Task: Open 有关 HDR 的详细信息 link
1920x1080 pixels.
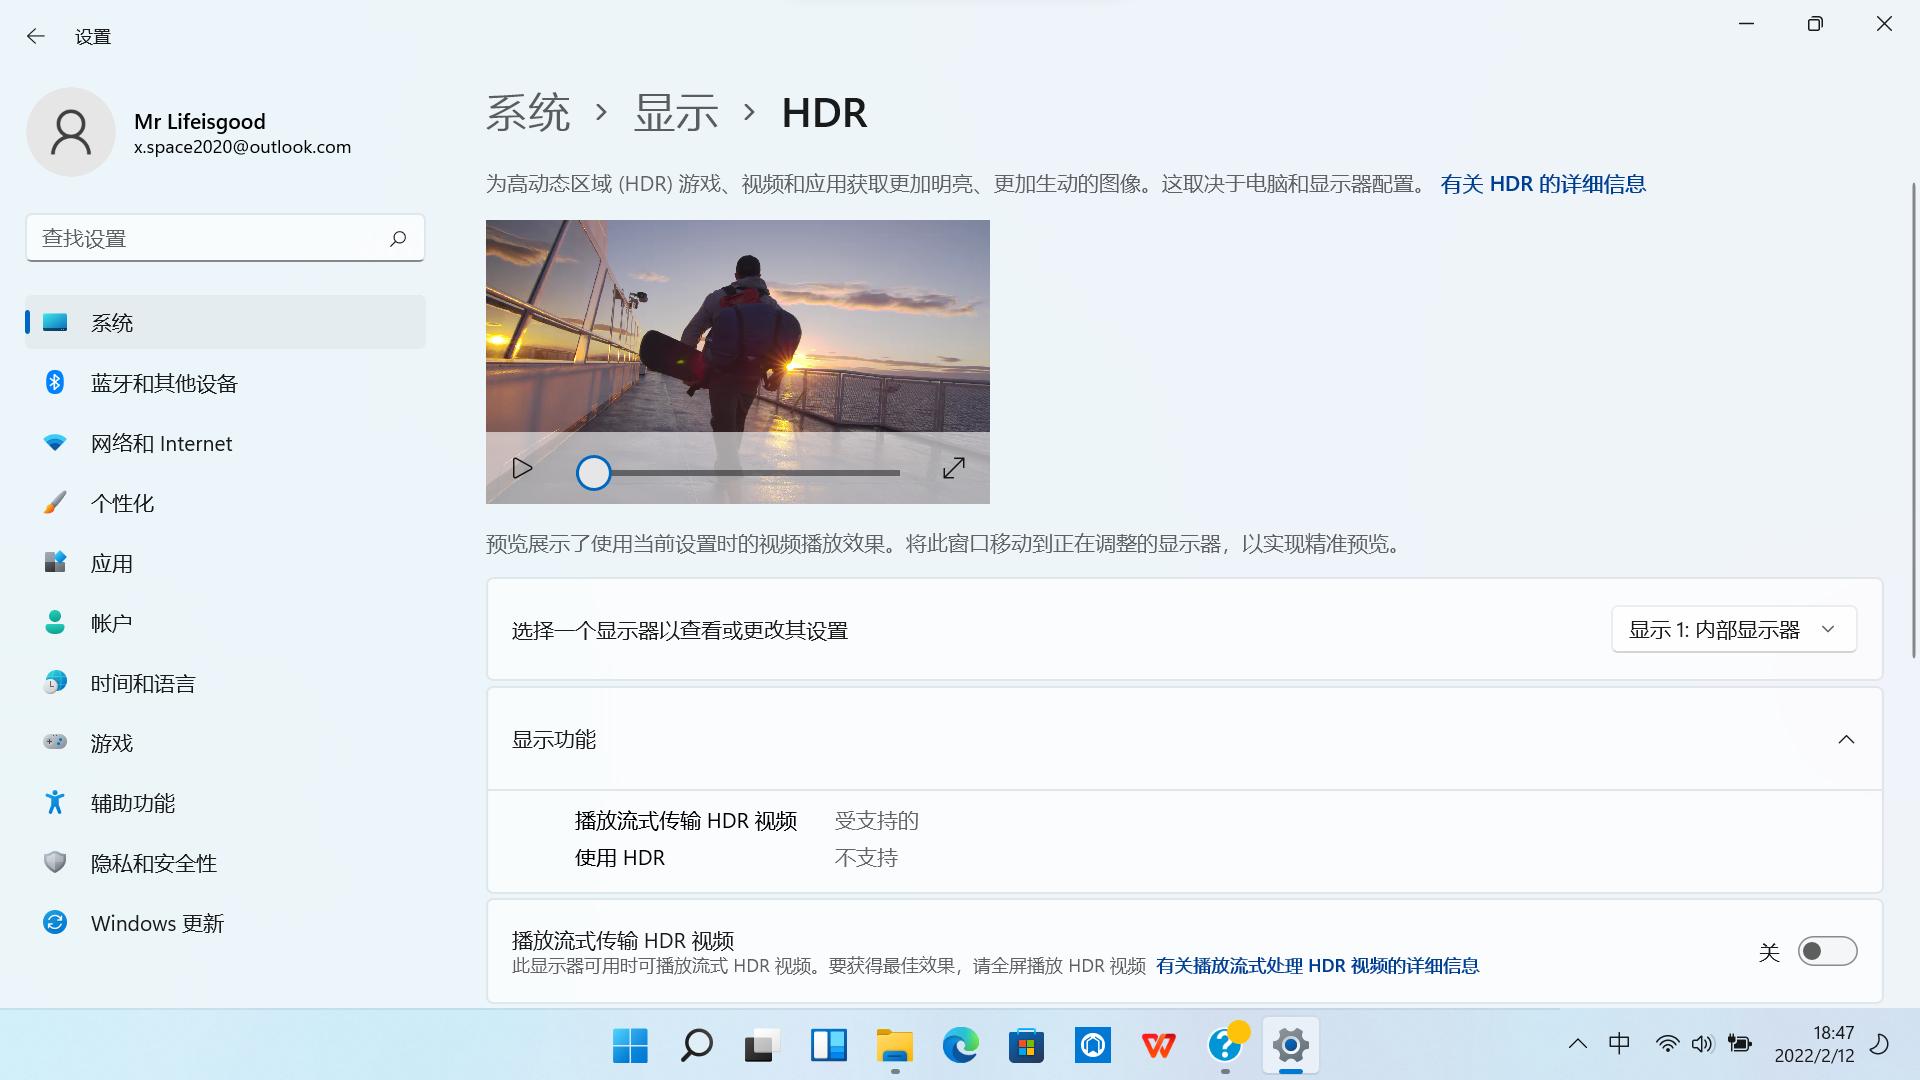Action: tap(1543, 184)
